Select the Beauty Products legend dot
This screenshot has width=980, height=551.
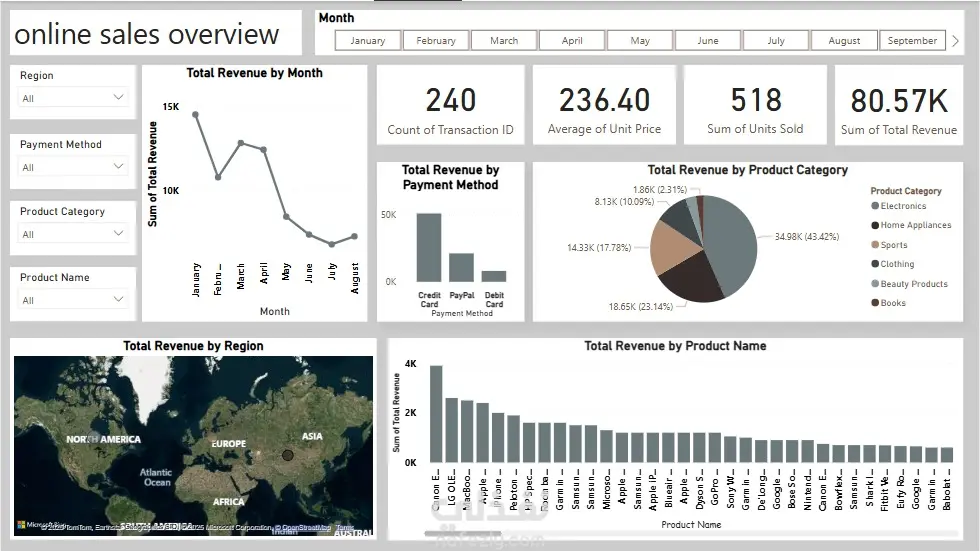pyautogui.click(x=875, y=283)
